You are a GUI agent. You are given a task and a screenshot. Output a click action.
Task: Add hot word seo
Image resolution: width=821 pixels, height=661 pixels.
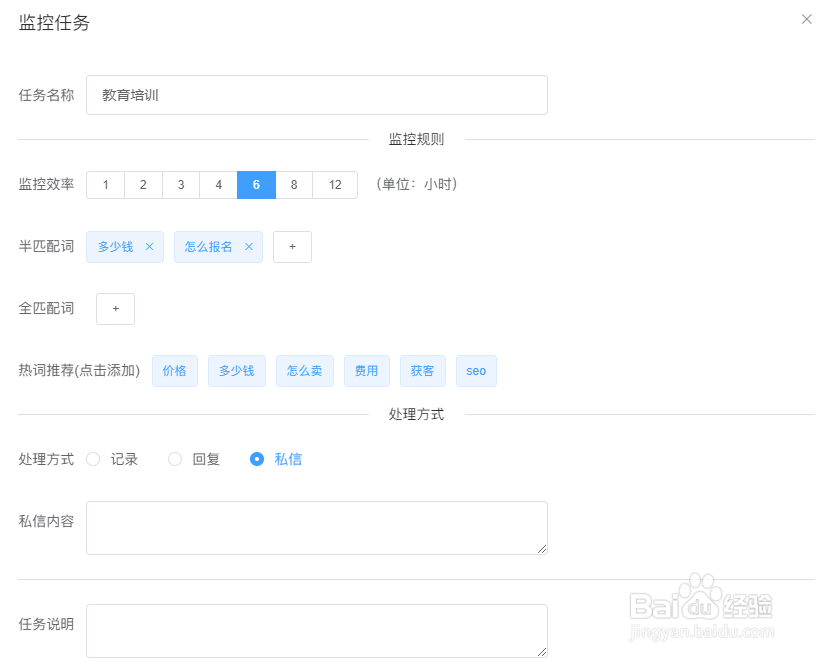coord(476,371)
